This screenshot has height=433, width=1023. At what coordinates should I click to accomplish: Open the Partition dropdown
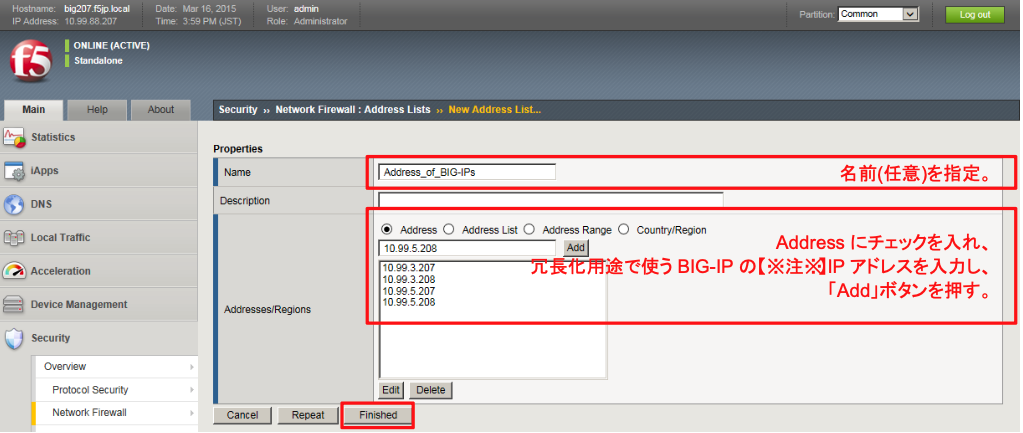point(879,14)
